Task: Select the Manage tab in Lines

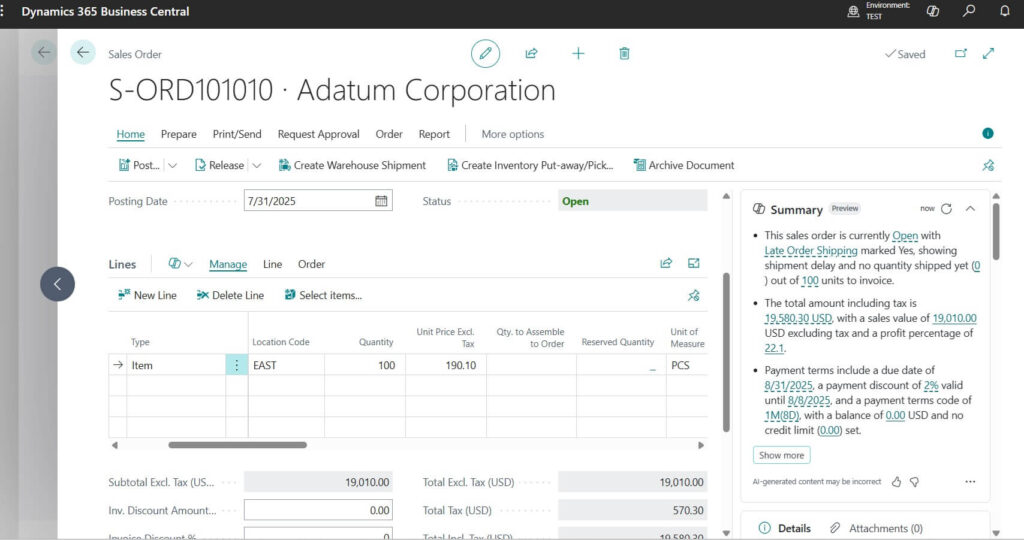Action: point(228,264)
